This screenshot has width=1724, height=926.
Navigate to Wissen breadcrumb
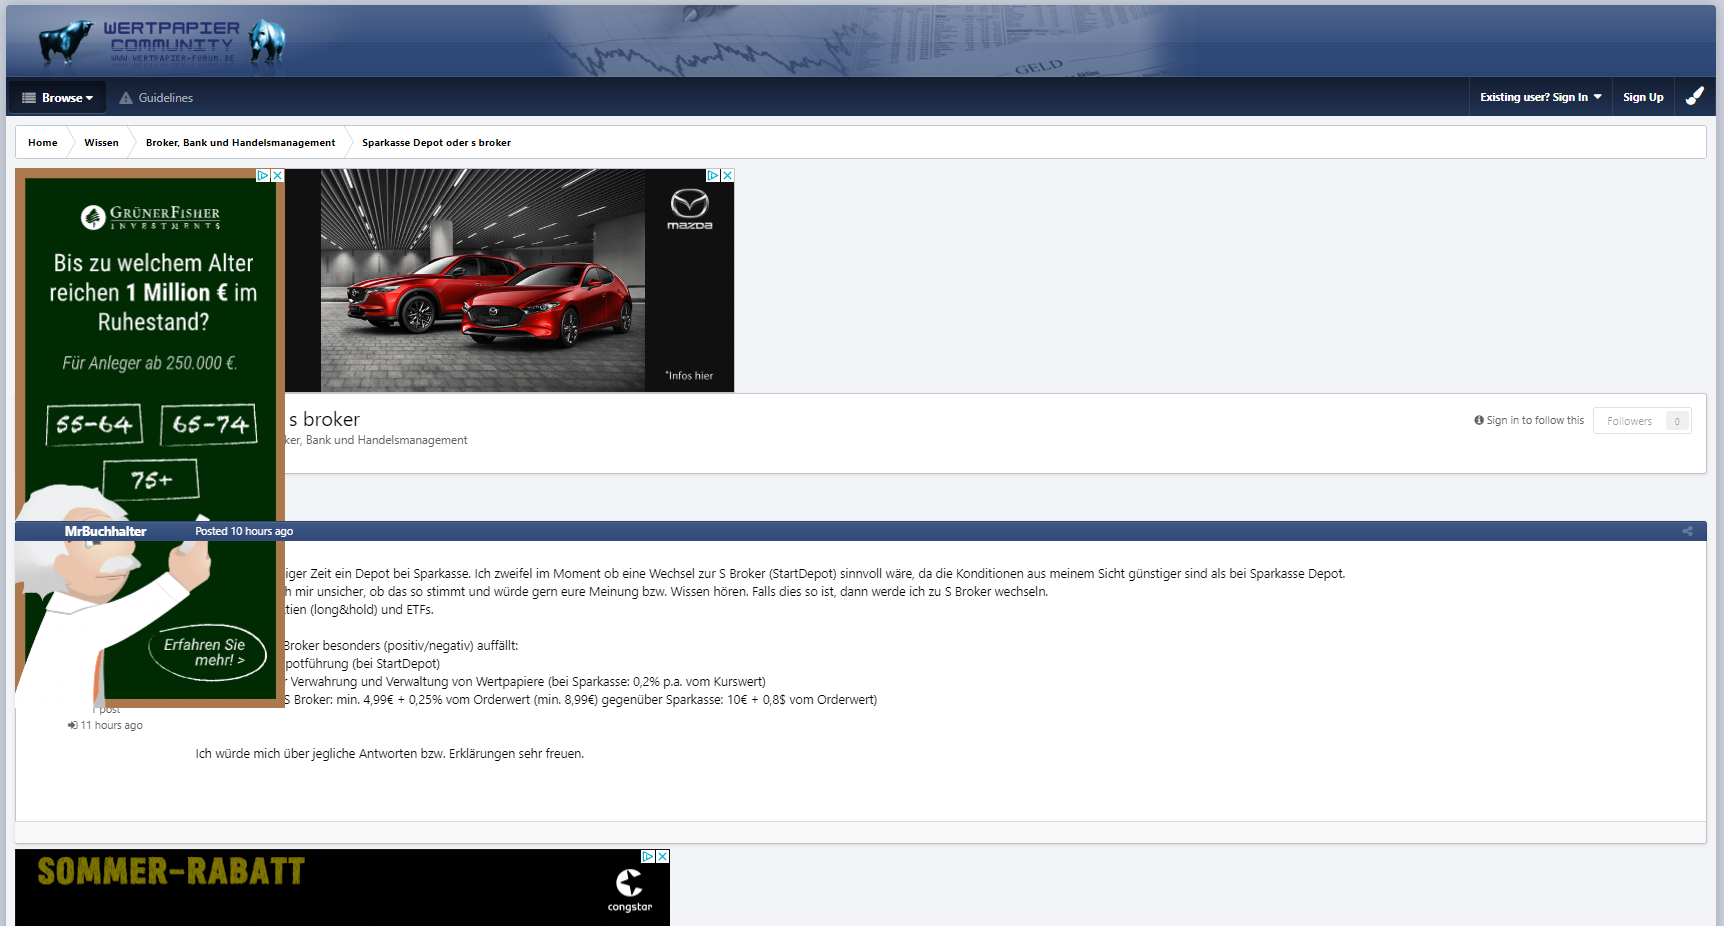pos(101,143)
